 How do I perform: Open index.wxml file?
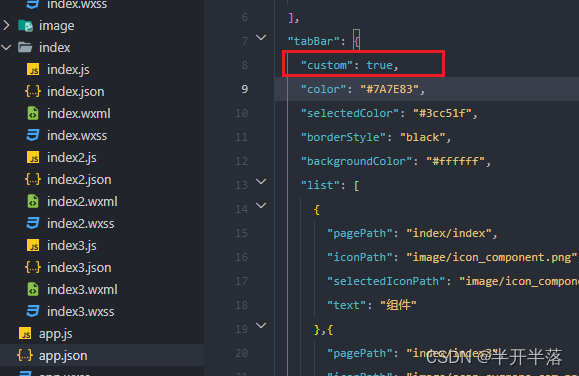(x=79, y=113)
